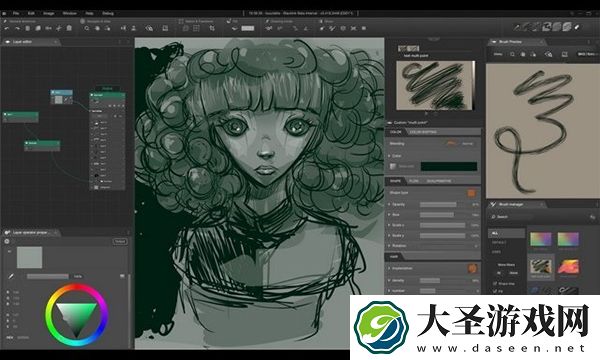Expand the Color section arrow
The image size is (600, 360).
[390, 156]
